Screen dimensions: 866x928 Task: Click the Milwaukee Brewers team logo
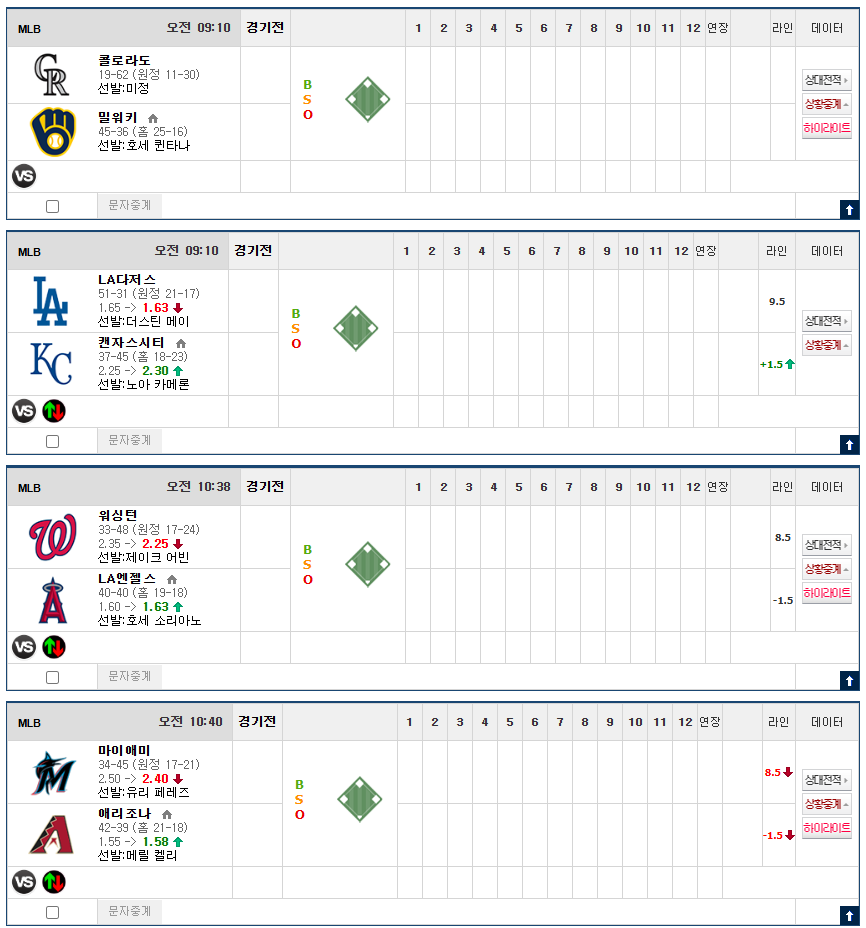[53, 132]
